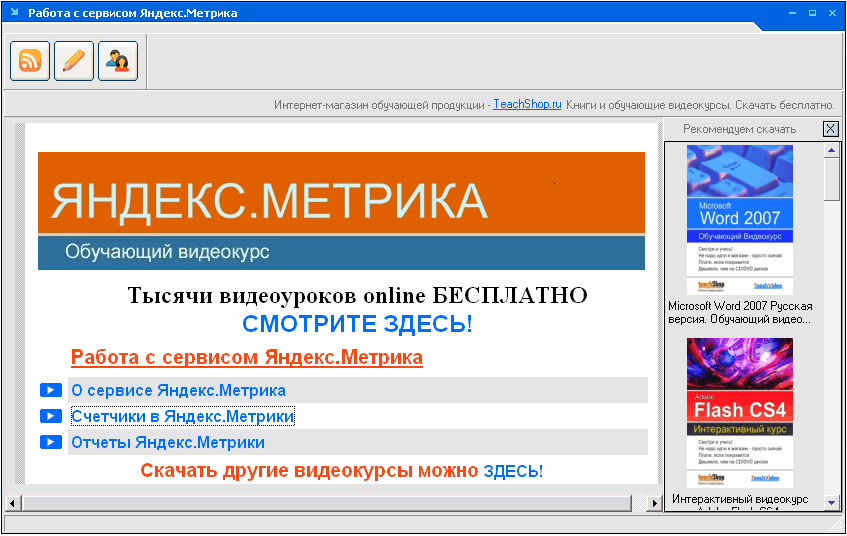
Task: Open Работа с сервисом Яндекс.Метрика heading link
Action: [247, 357]
